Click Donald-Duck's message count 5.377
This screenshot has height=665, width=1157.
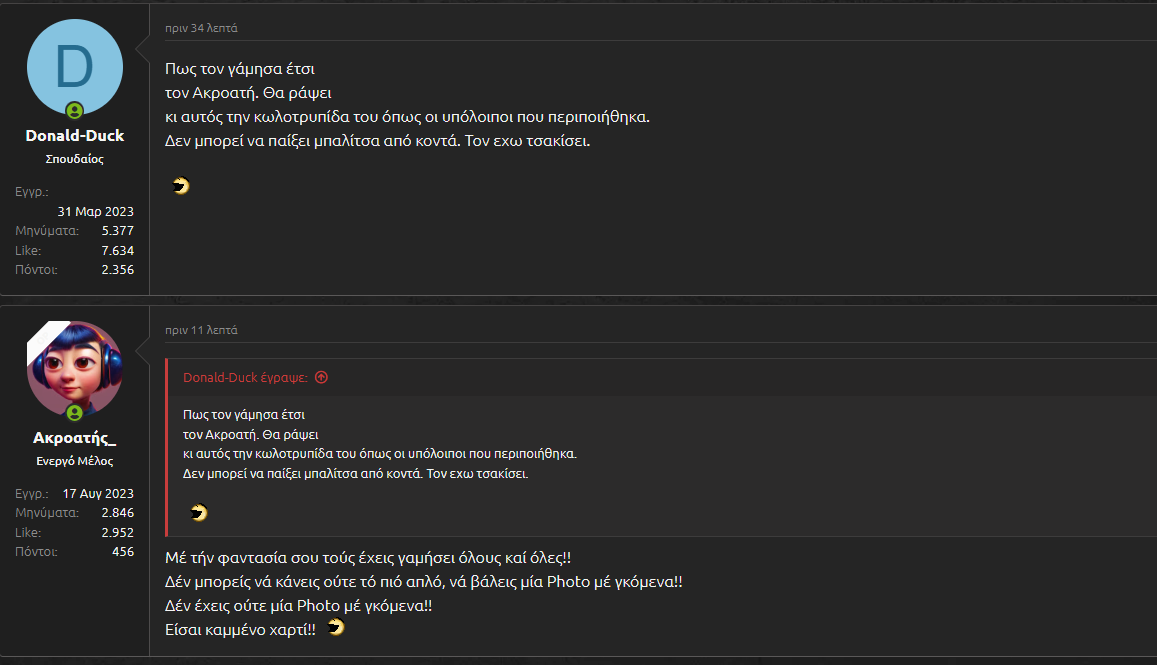(117, 231)
